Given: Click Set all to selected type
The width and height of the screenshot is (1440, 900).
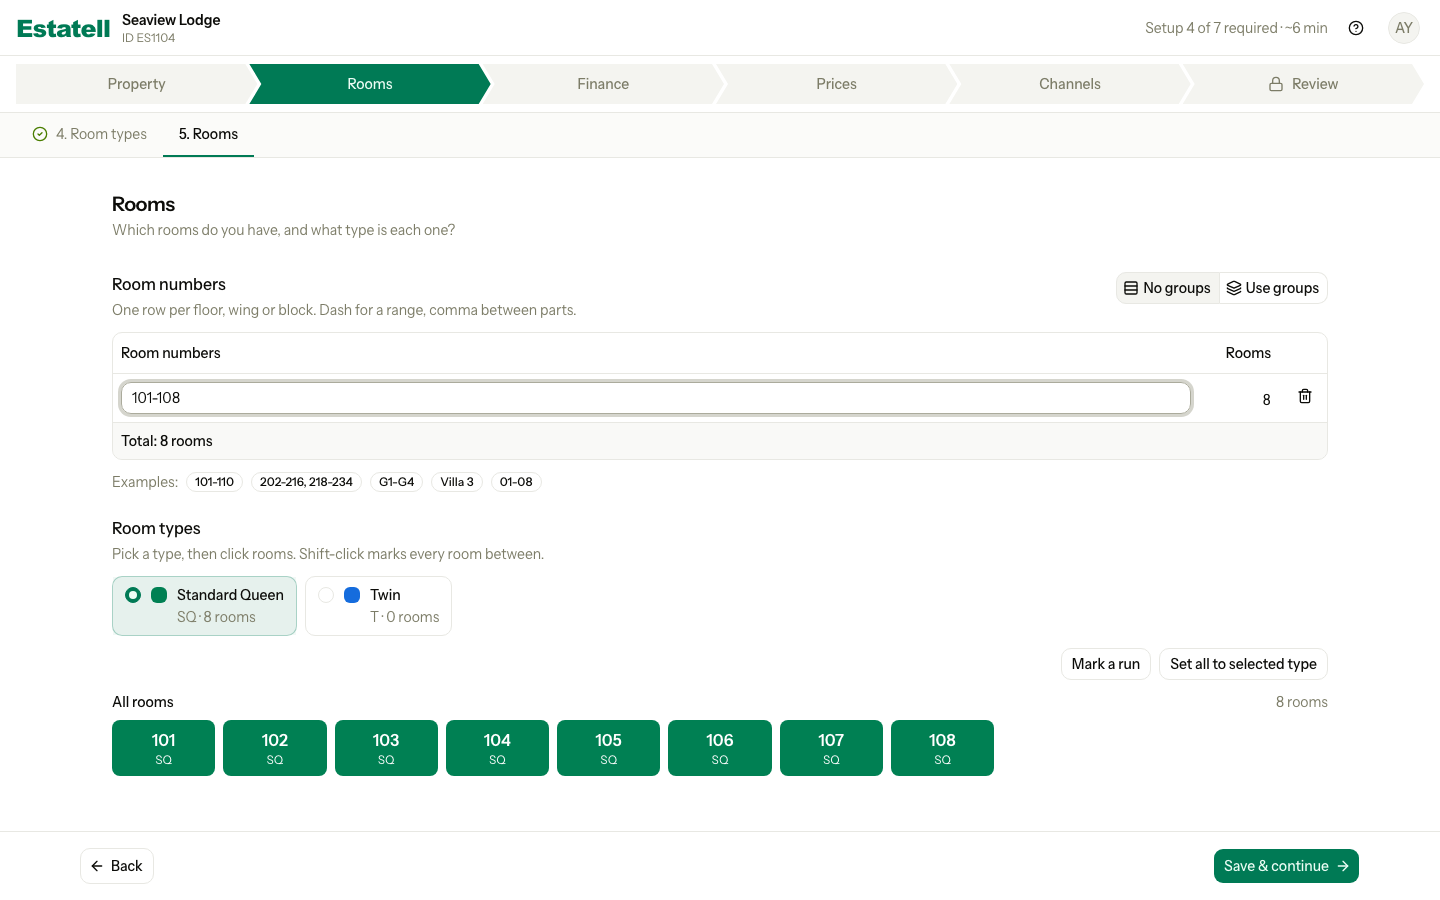Looking at the screenshot, I should [1243, 664].
